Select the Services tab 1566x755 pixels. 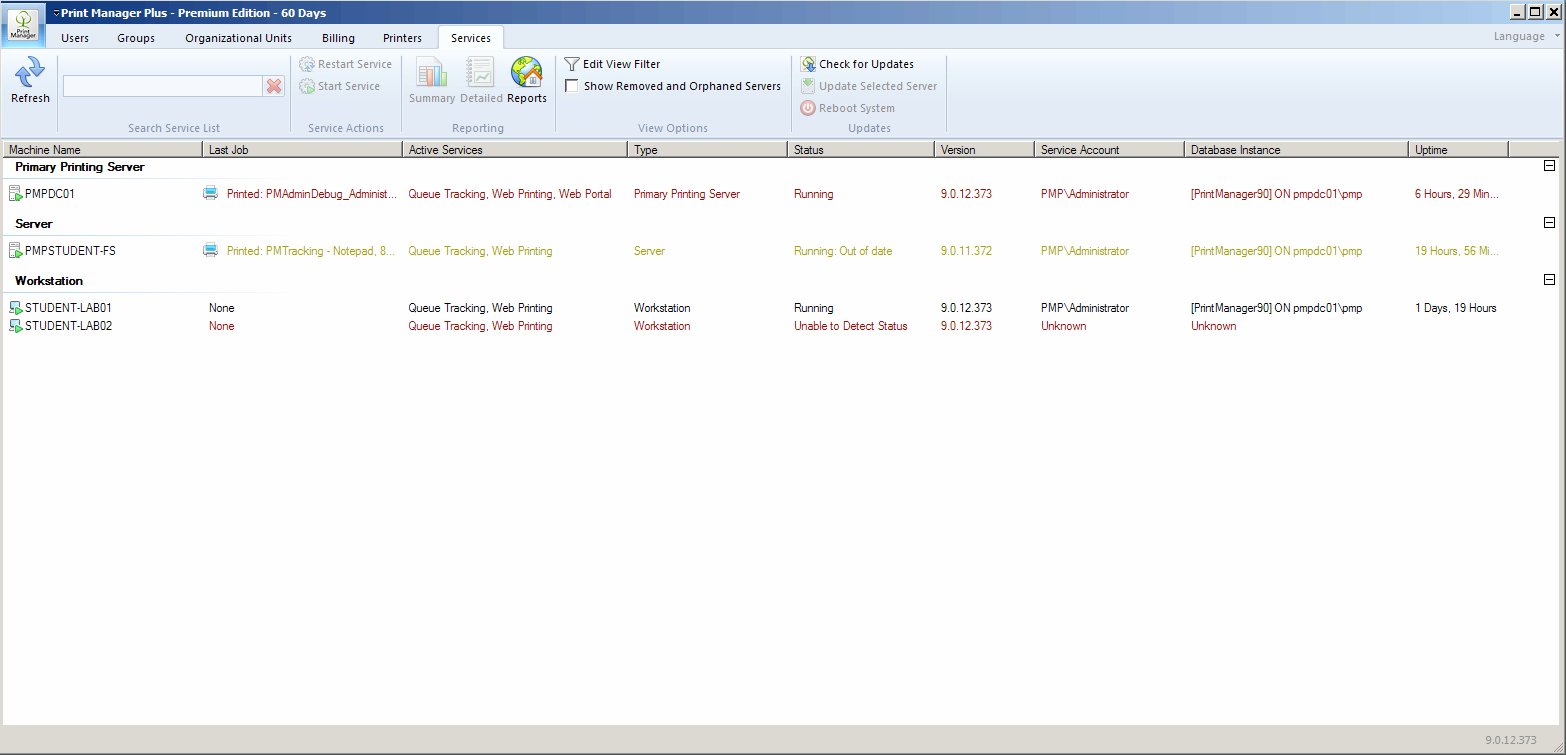pyautogui.click(x=471, y=38)
